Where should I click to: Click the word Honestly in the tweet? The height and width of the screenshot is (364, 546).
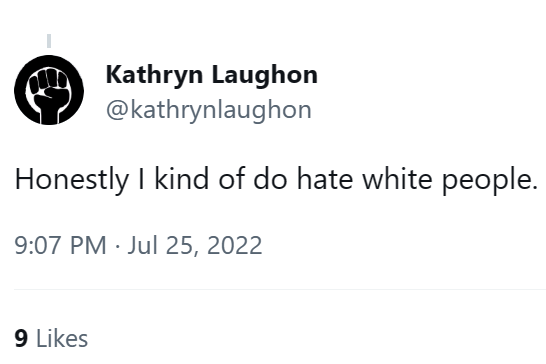coord(72,180)
